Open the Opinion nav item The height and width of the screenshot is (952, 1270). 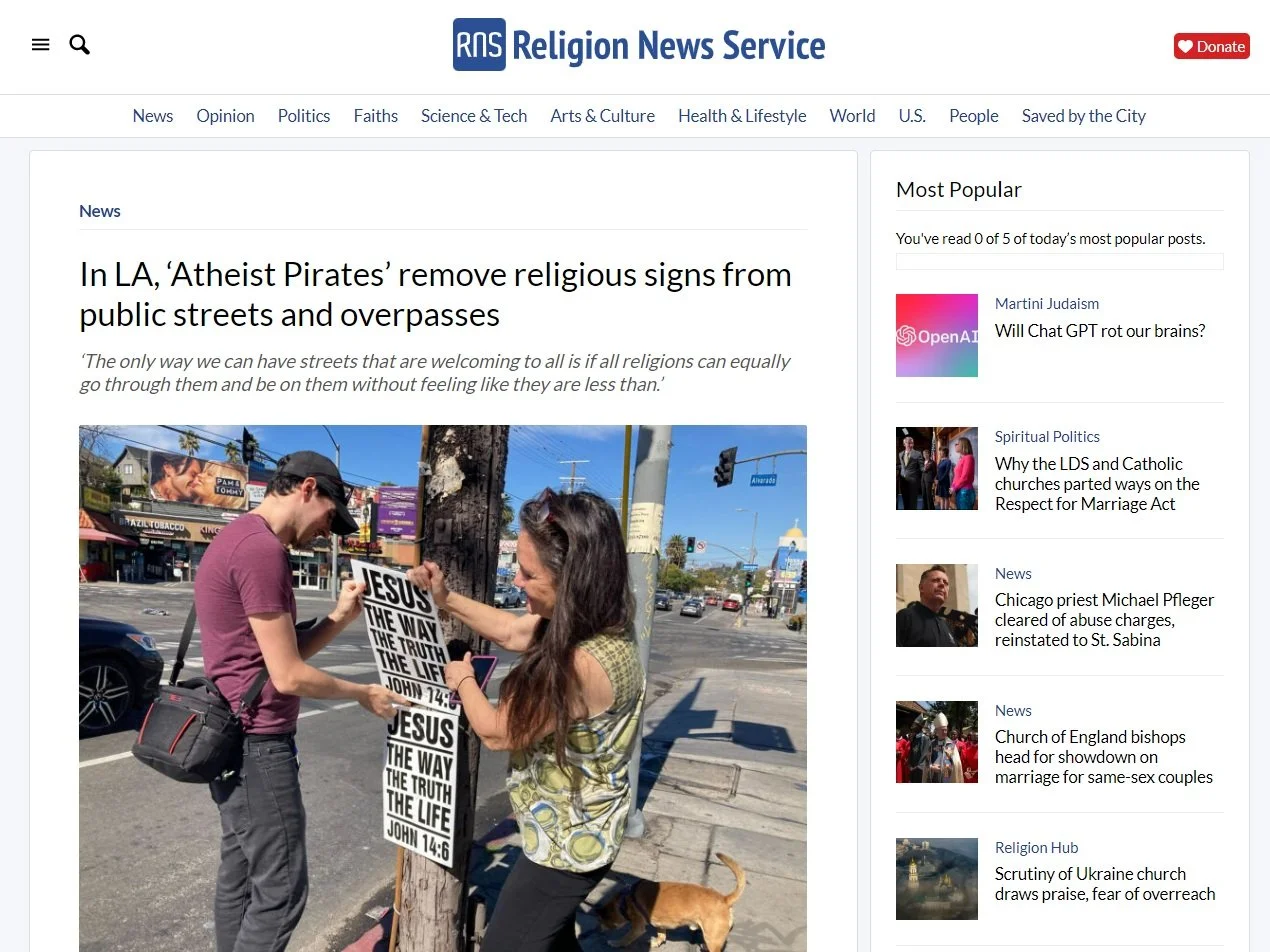225,116
